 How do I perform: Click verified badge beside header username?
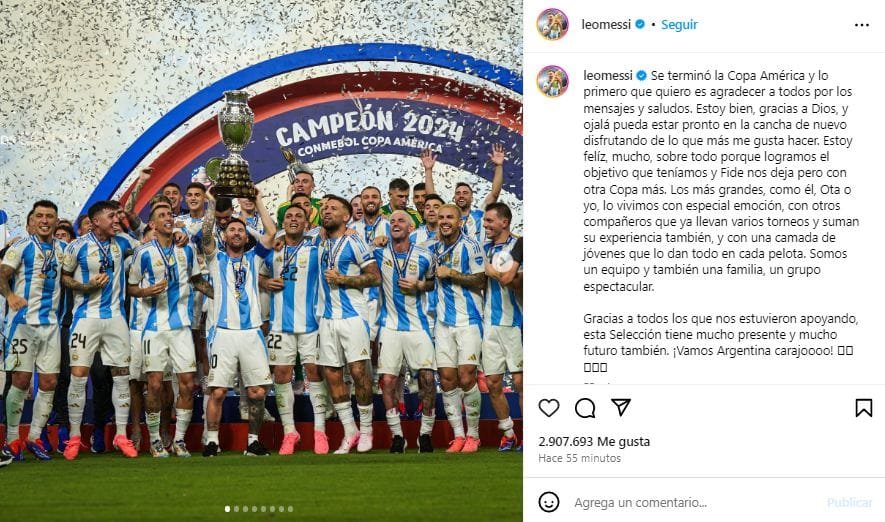(640, 24)
